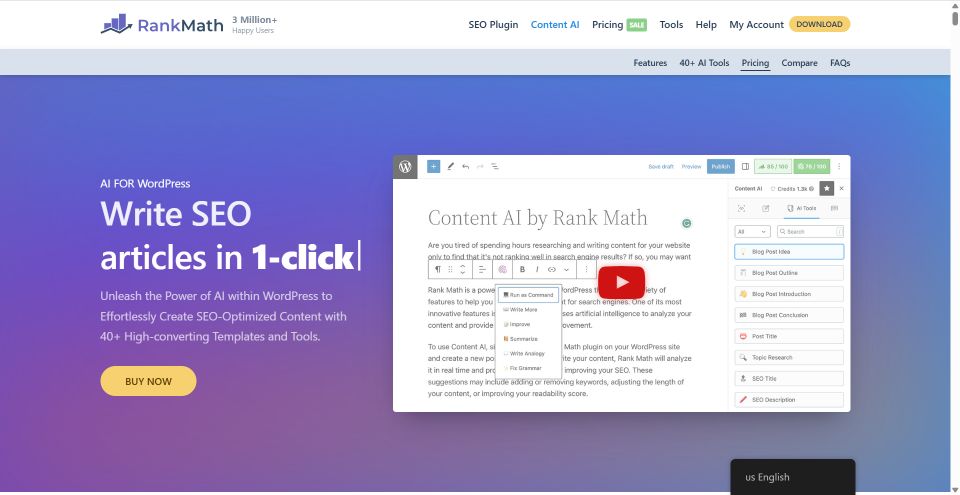Click the BUY NOW button
Image resolution: width=960 pixels, height=495 pixels.
148,381
